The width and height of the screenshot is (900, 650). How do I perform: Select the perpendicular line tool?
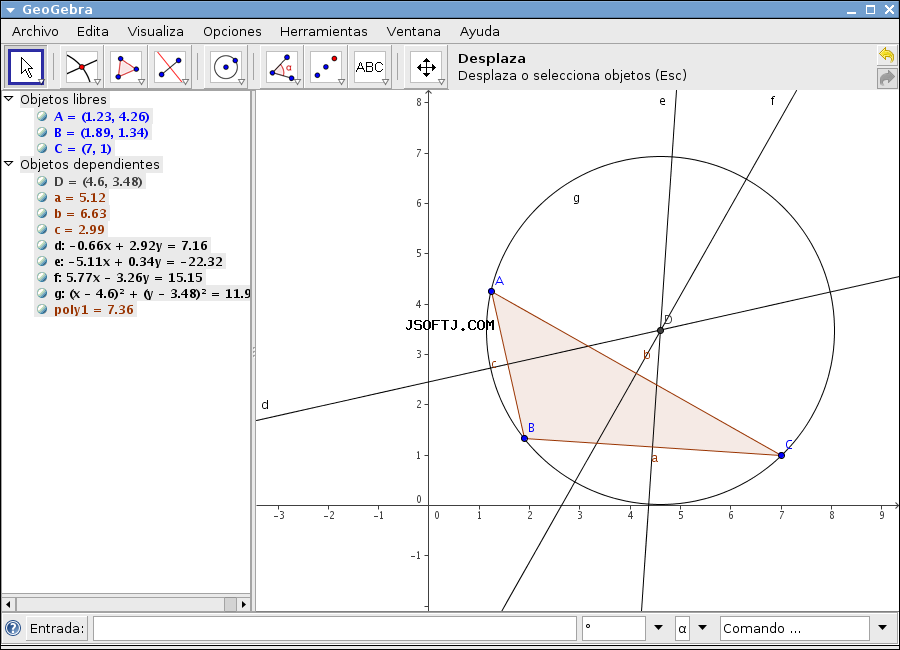click(x=170, y=67)
